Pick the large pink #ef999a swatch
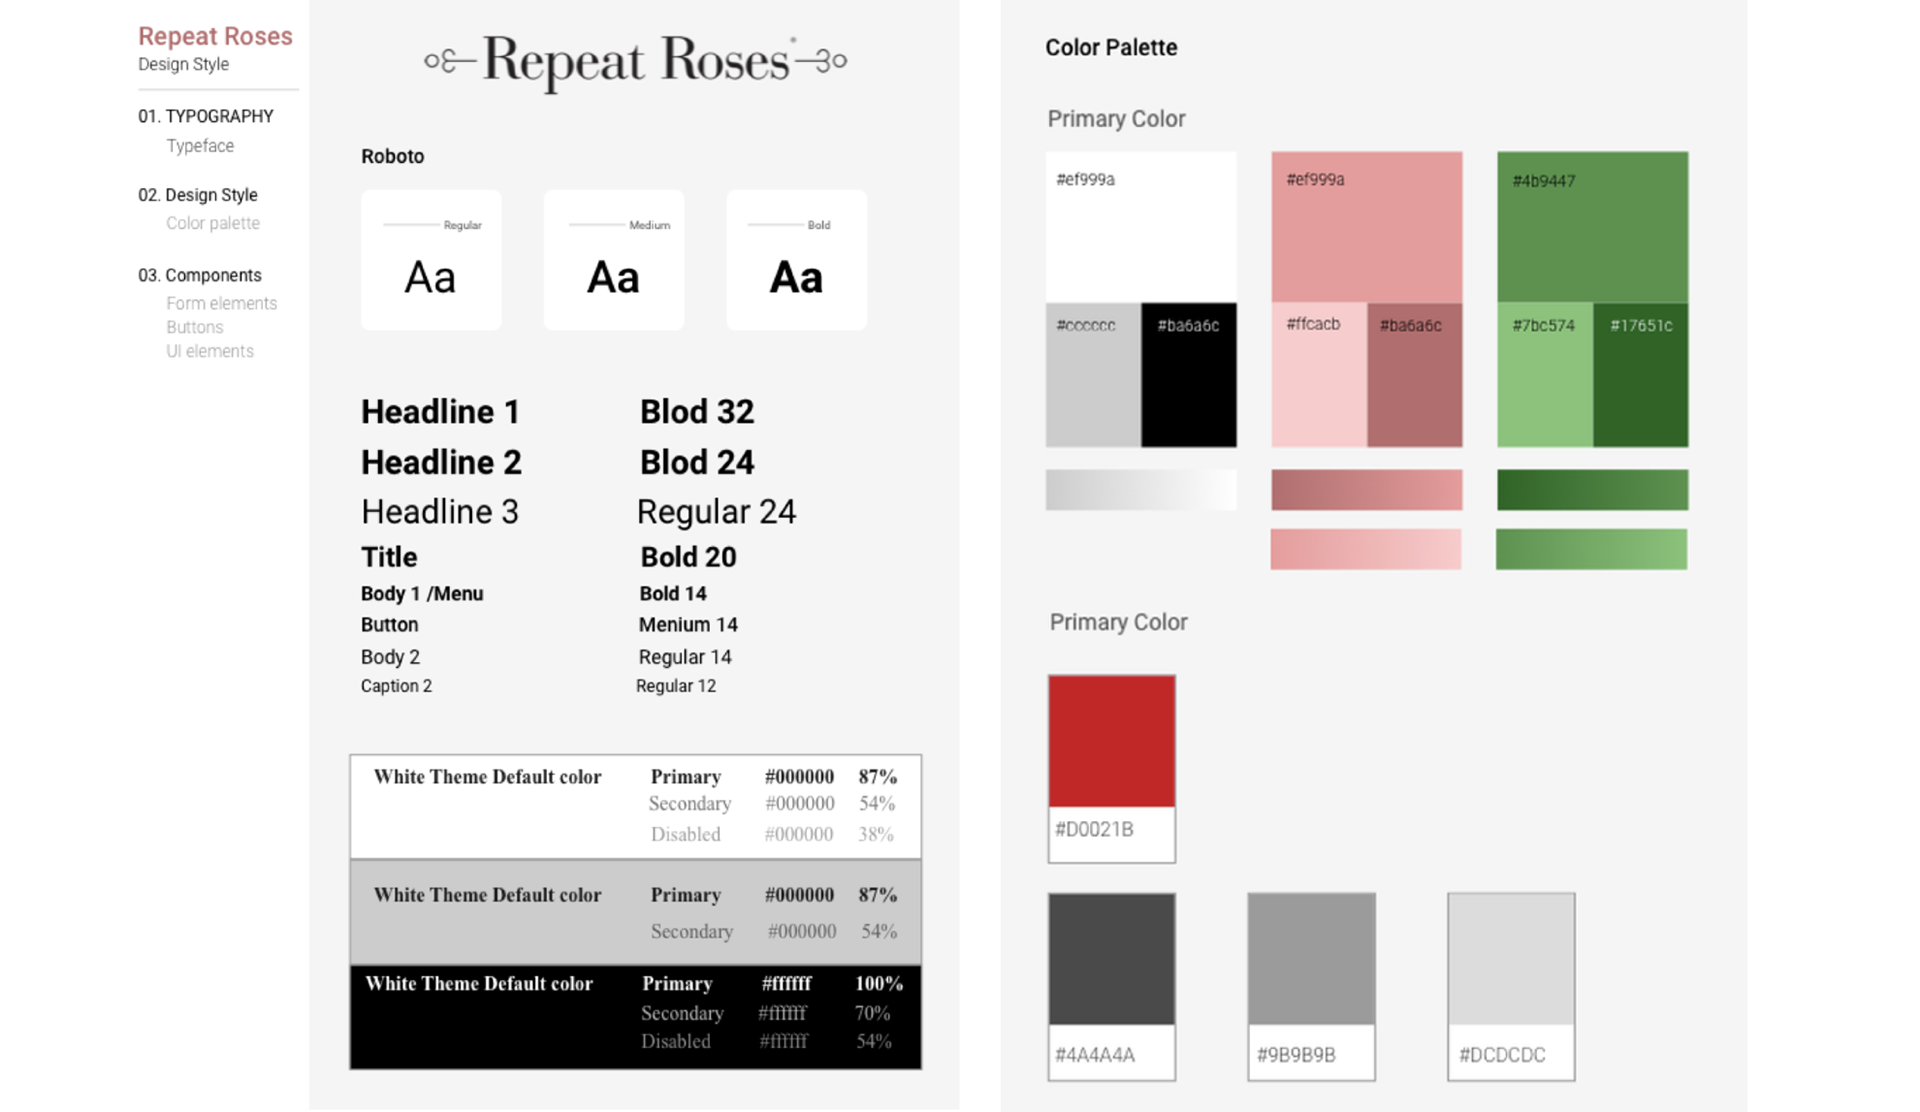 pyautogui.click(x=1367, y=227)
